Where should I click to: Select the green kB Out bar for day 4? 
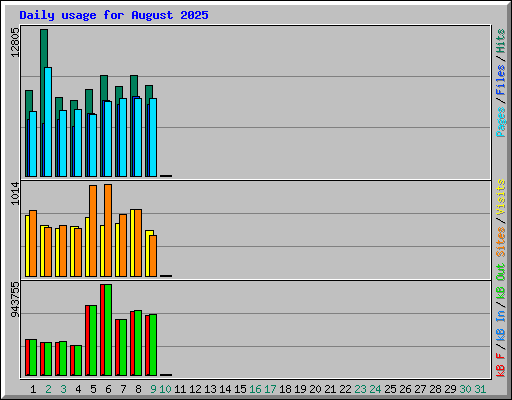pyautogui.click(x=78, y=360)
